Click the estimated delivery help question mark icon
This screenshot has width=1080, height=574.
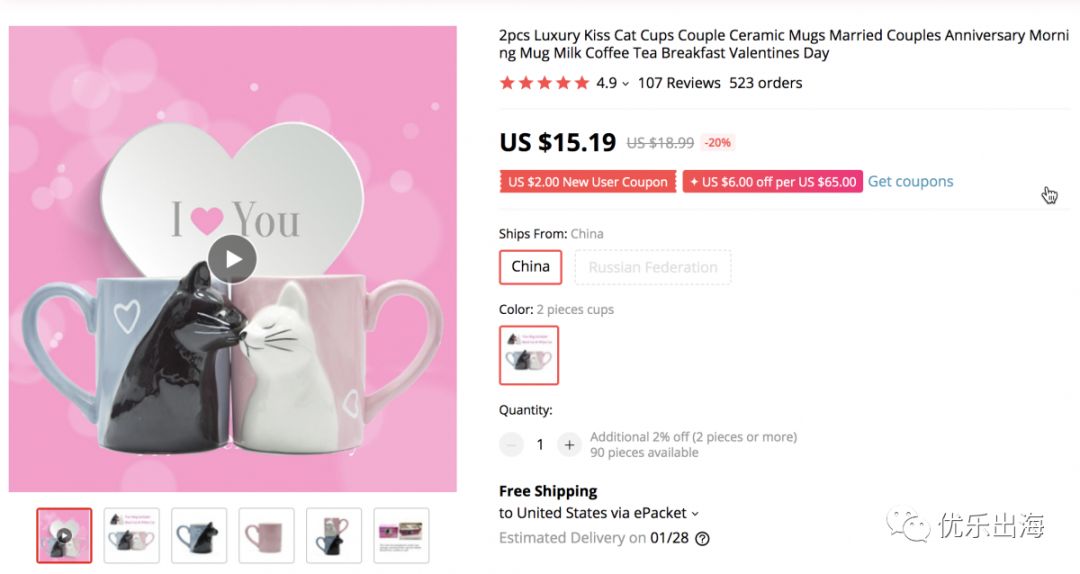point(702,538)
